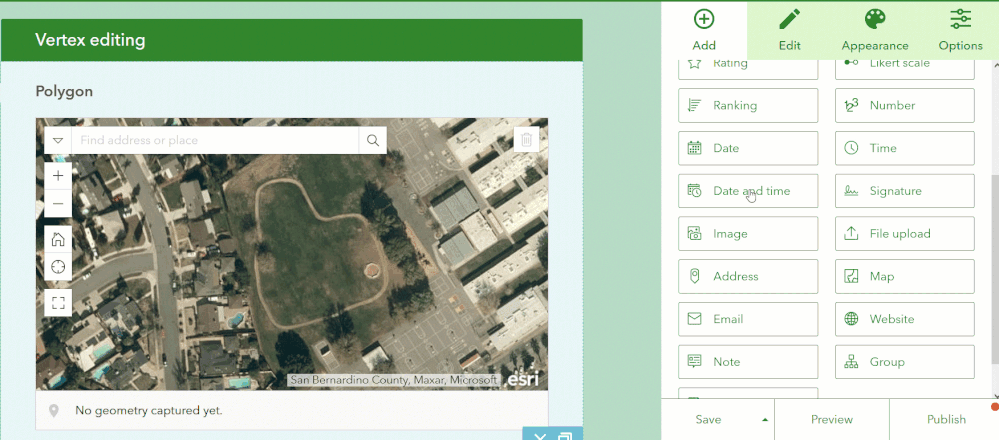Open the Save dropdown arrow
The width and height of the screenshot is (999, 440).
pos(765,420)
